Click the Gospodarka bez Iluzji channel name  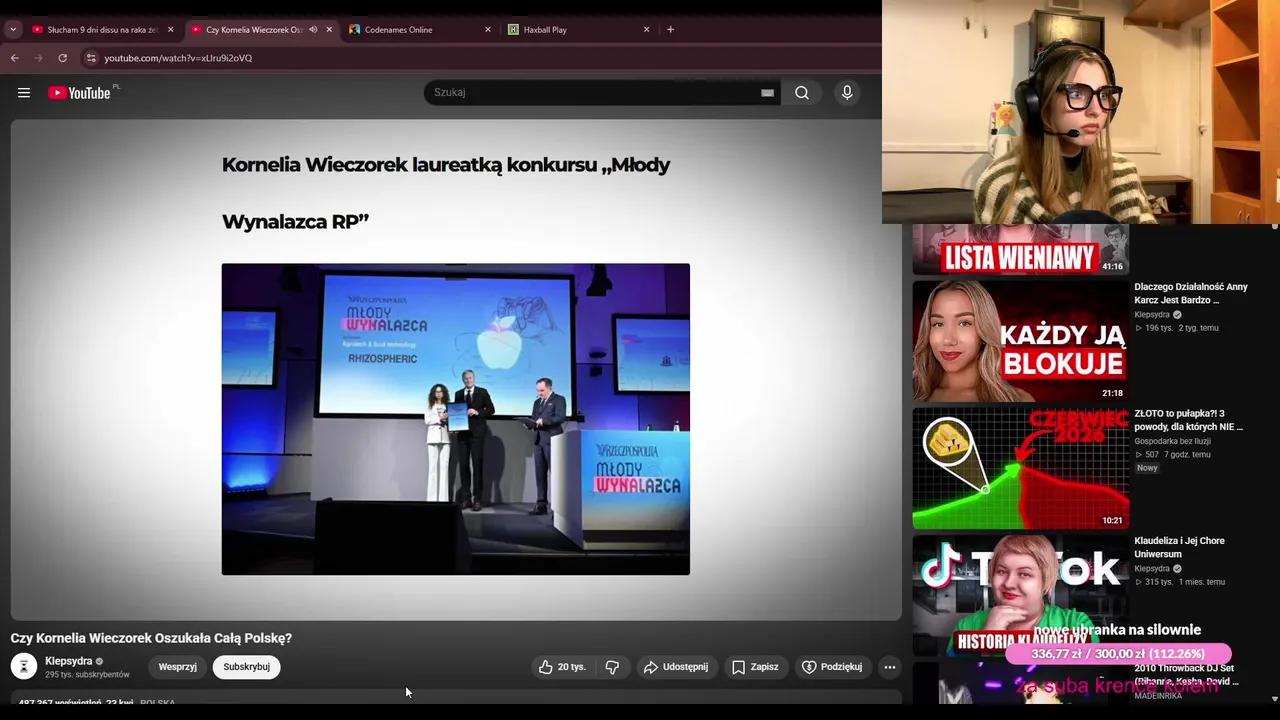point(1172,441)
